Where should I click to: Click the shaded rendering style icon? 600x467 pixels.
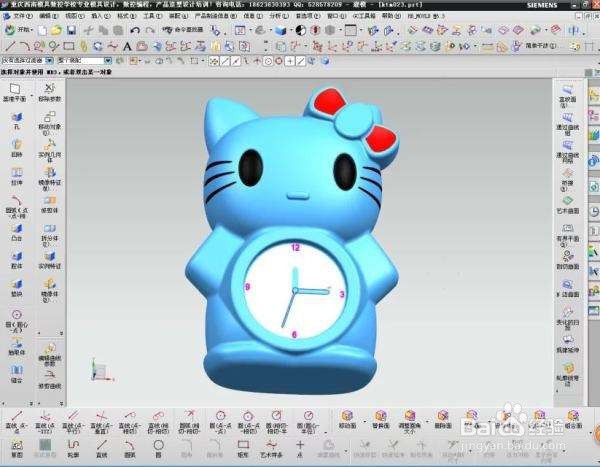point(280,30)
